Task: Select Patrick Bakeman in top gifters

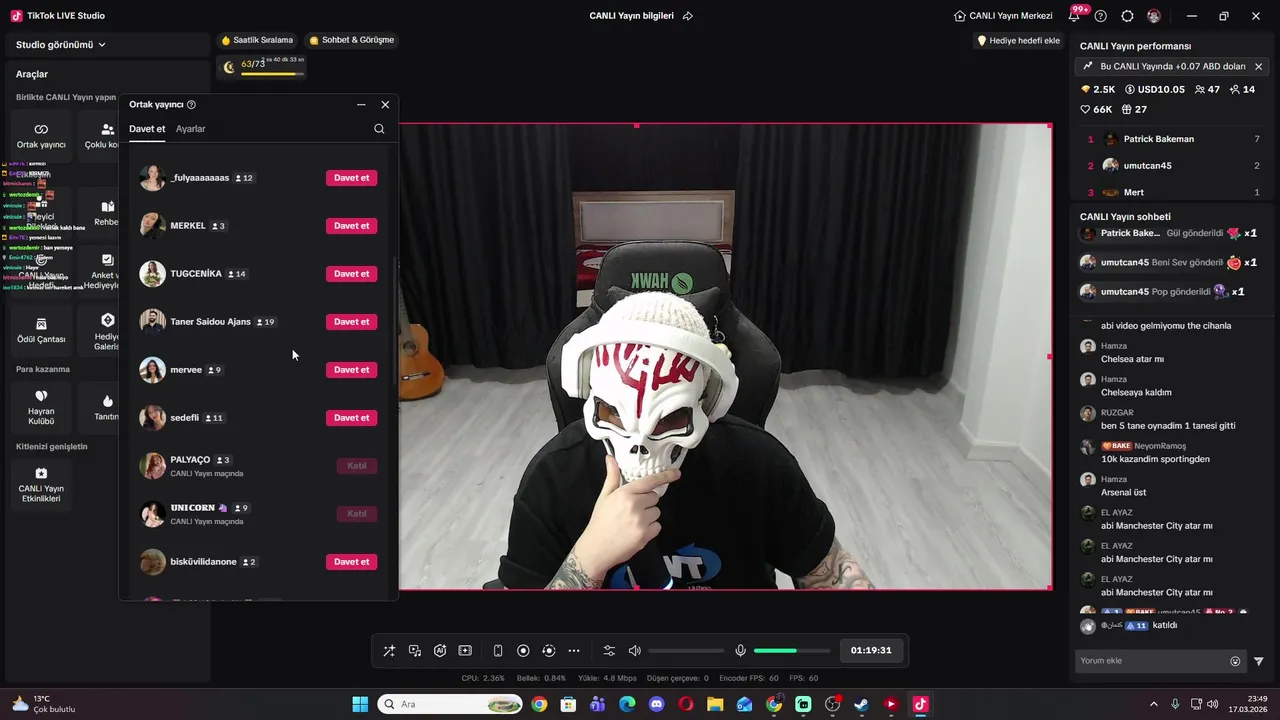Action: [x=1174, y=139]
